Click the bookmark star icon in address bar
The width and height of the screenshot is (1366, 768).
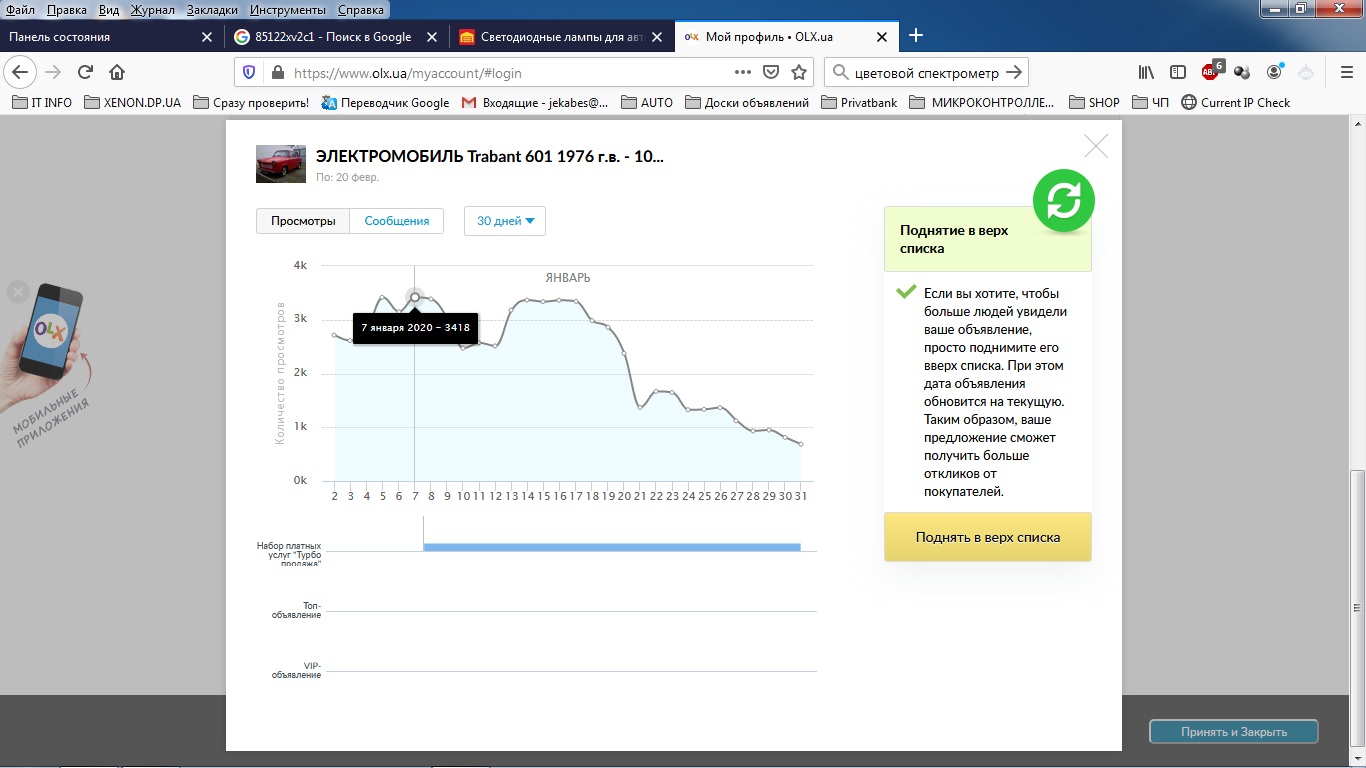coord(799,72)
